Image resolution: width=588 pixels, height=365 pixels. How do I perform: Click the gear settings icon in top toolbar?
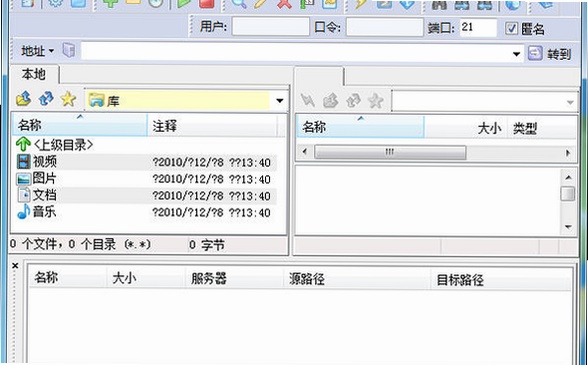click(56, 3)
